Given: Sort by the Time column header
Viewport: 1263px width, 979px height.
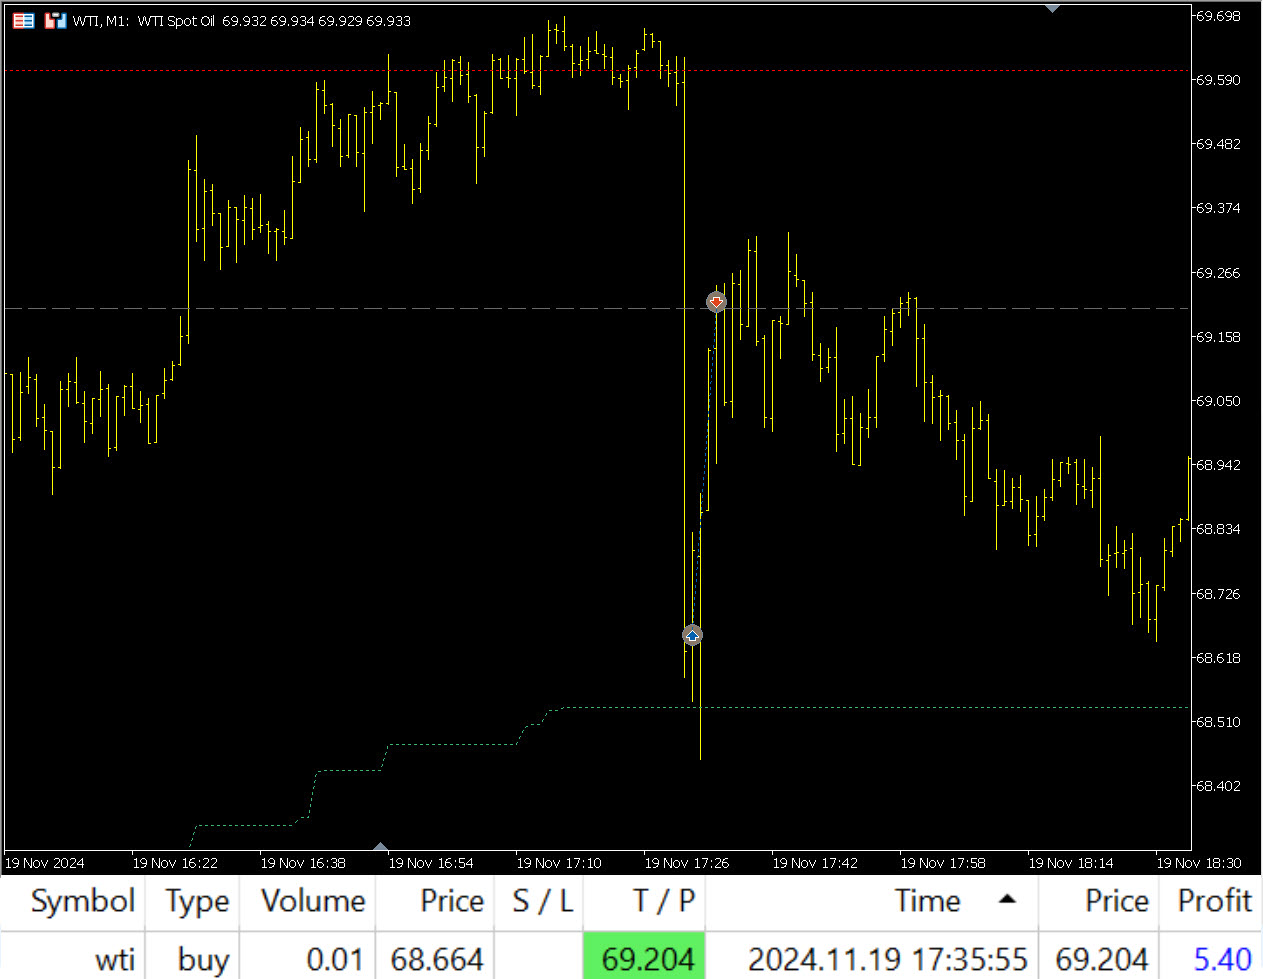Looking at the screenshot, I should (872, 902).
